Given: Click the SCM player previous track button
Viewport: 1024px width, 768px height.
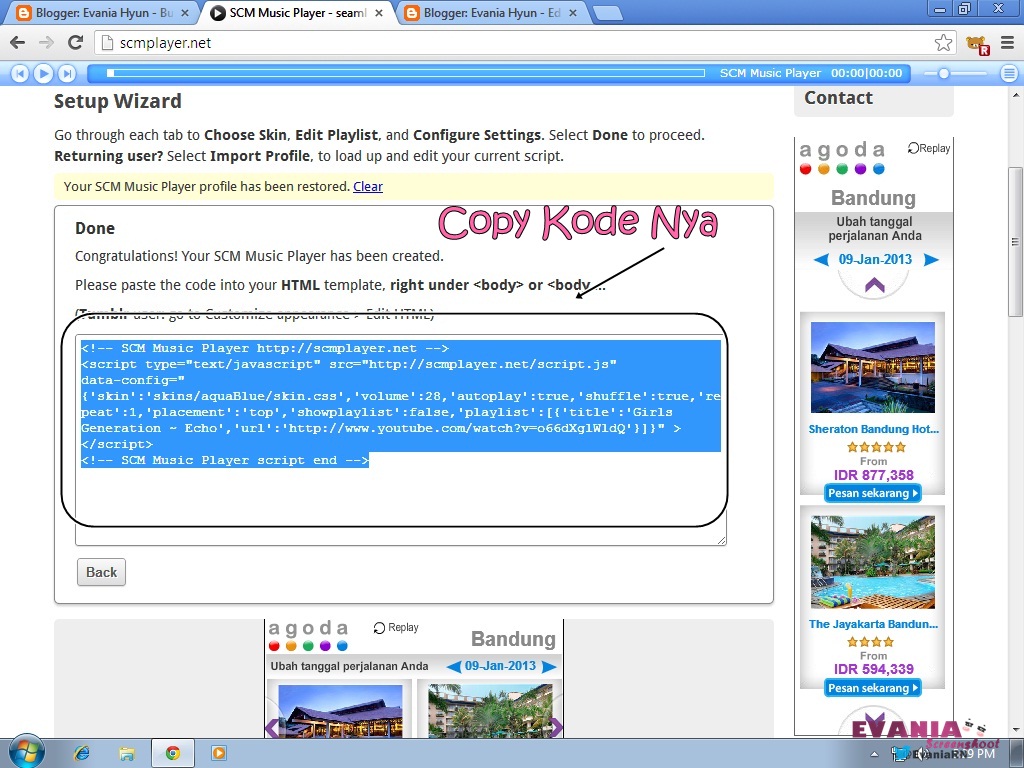Looking at the screenshot, I should click(x=20, y=74).
